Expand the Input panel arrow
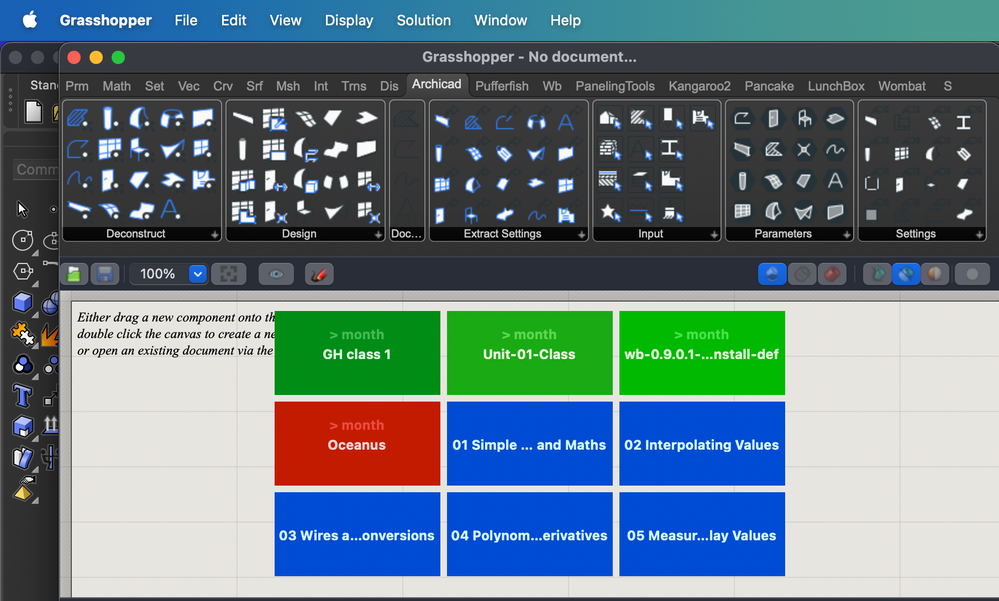999x601 pixels. click(x=714, y=235)
